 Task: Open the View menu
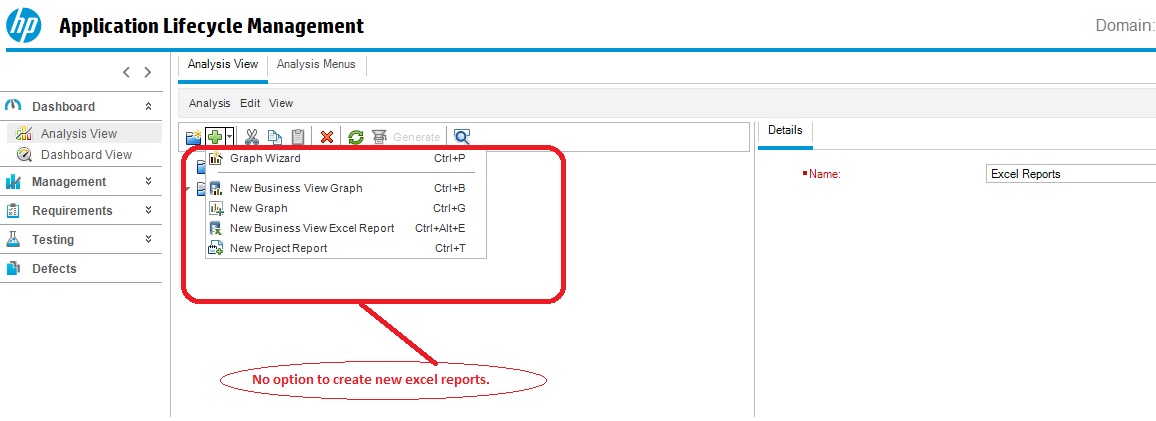(x=281, y=103)
